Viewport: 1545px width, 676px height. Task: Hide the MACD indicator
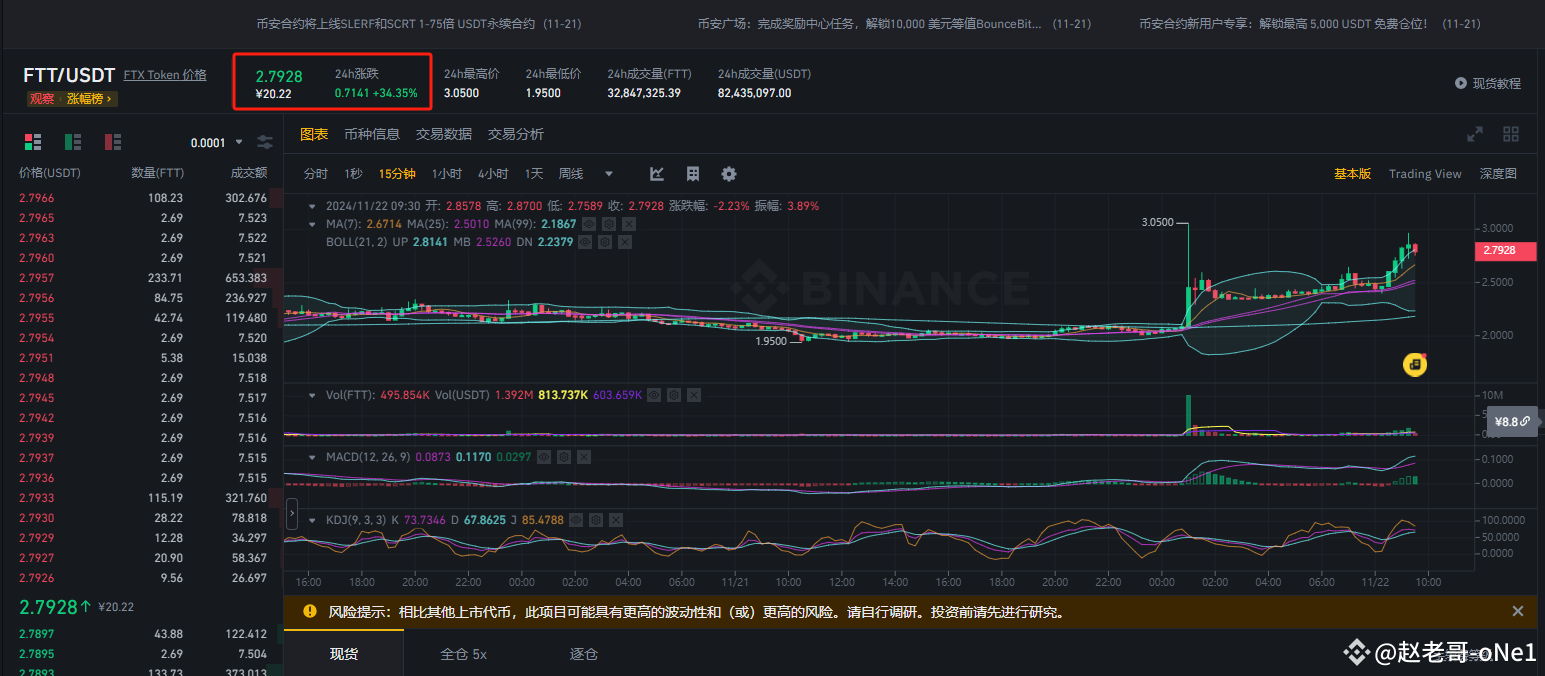pyautogui.click(x=545, y=457)
